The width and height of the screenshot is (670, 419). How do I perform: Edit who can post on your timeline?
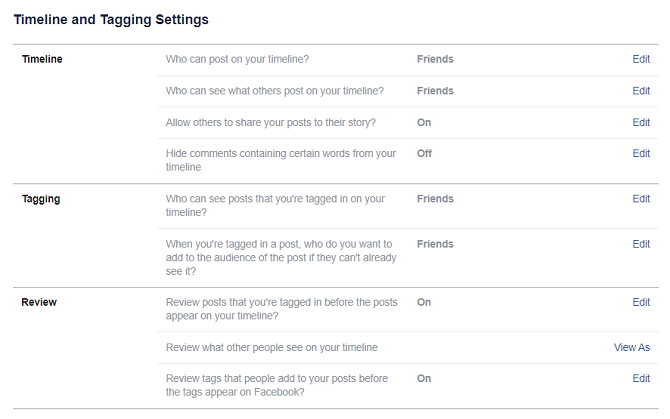[x=641, y=59]
